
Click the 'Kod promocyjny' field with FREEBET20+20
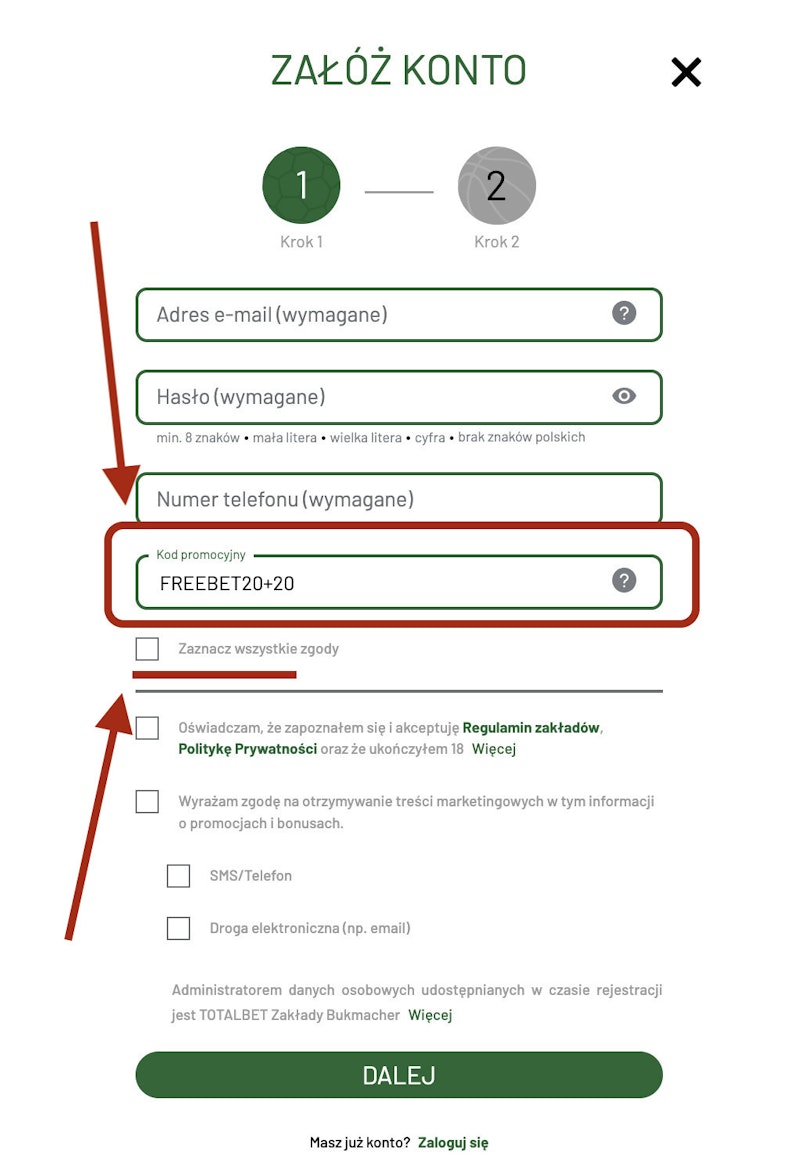380,583
